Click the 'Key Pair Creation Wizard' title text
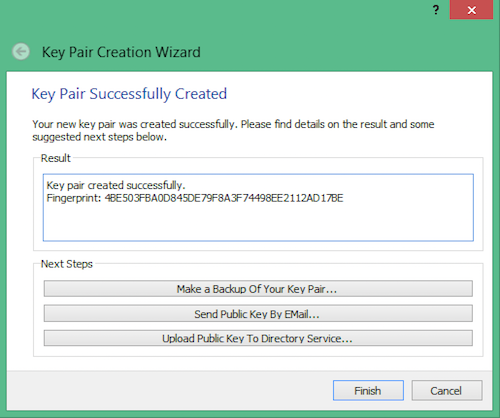The image size is (500, 418). (x=121, y=52)
